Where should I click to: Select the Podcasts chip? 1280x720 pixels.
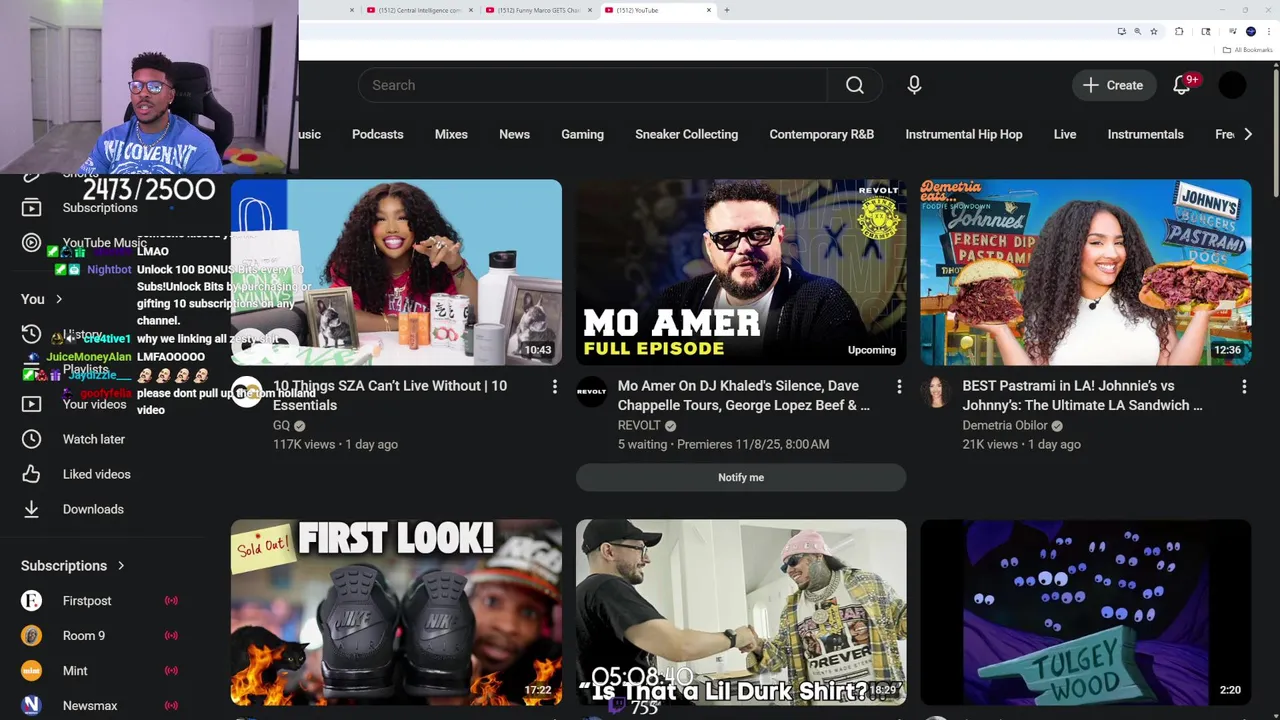click(x=377, y=134)
